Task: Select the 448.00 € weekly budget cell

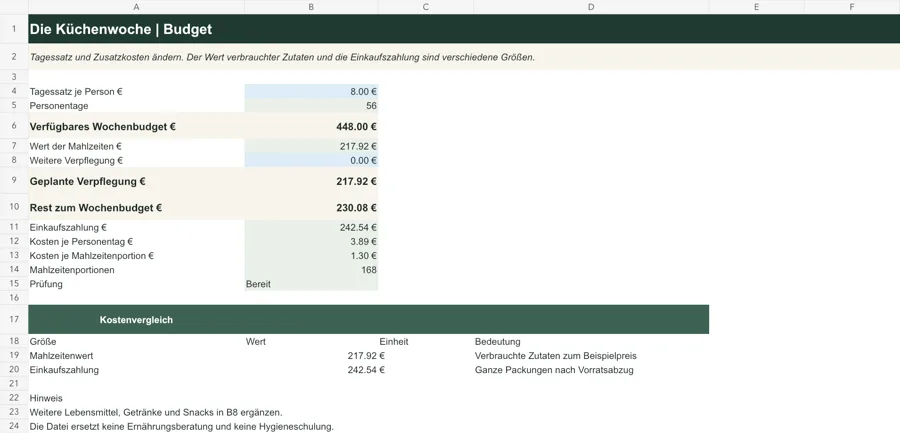Action: [311, 126]
